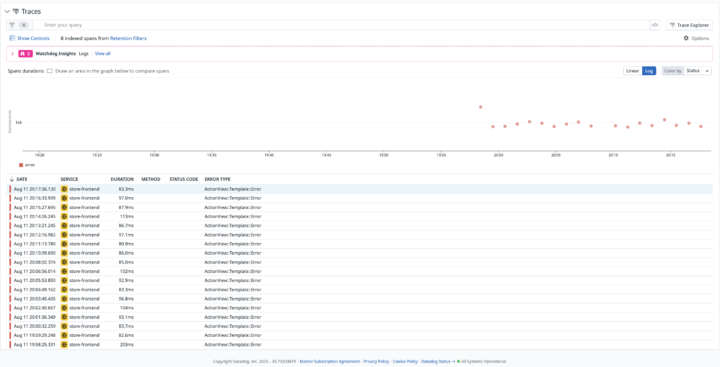Click the highest span dot near 19:58

point(481,107)
